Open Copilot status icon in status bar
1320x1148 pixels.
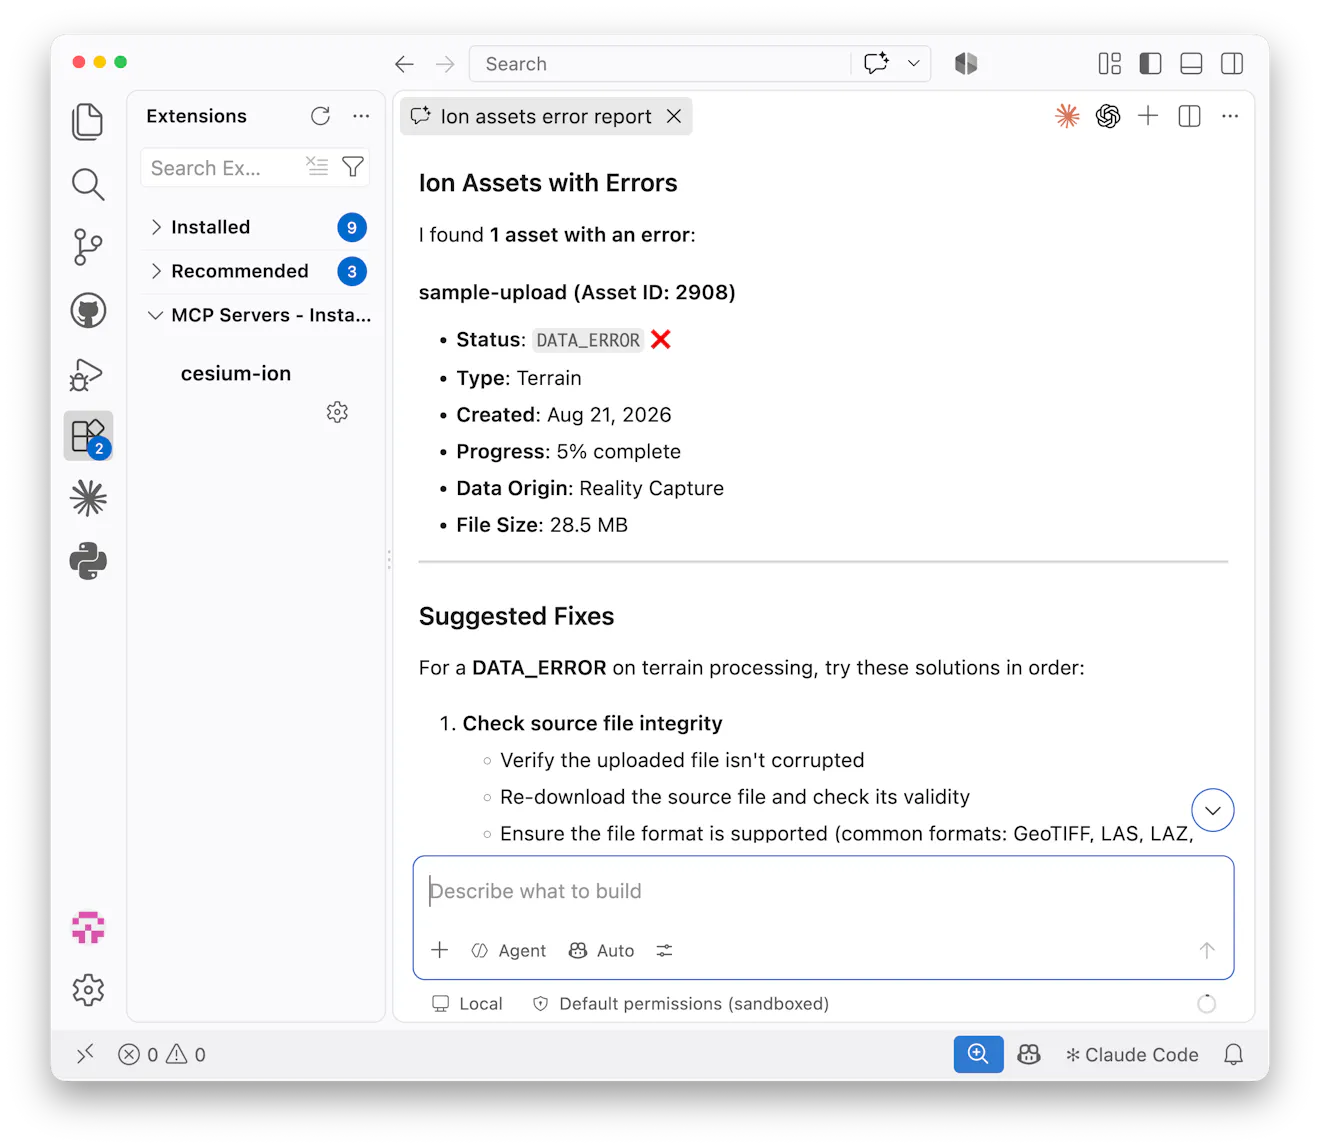pyautogui.click(x=1029, y=1054)
